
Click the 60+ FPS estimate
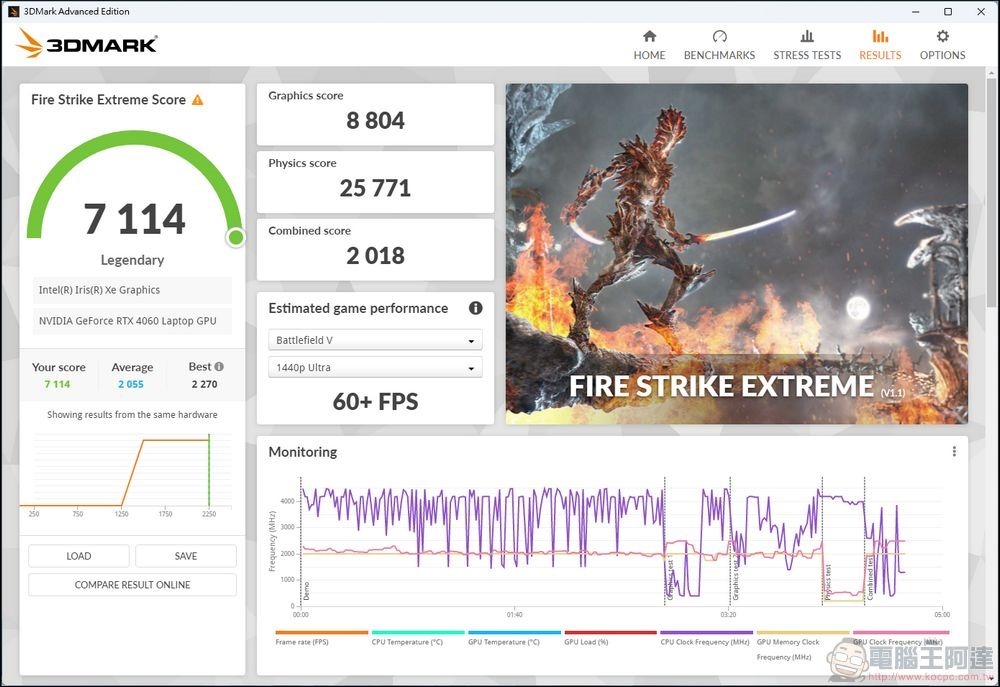(375, 402)
